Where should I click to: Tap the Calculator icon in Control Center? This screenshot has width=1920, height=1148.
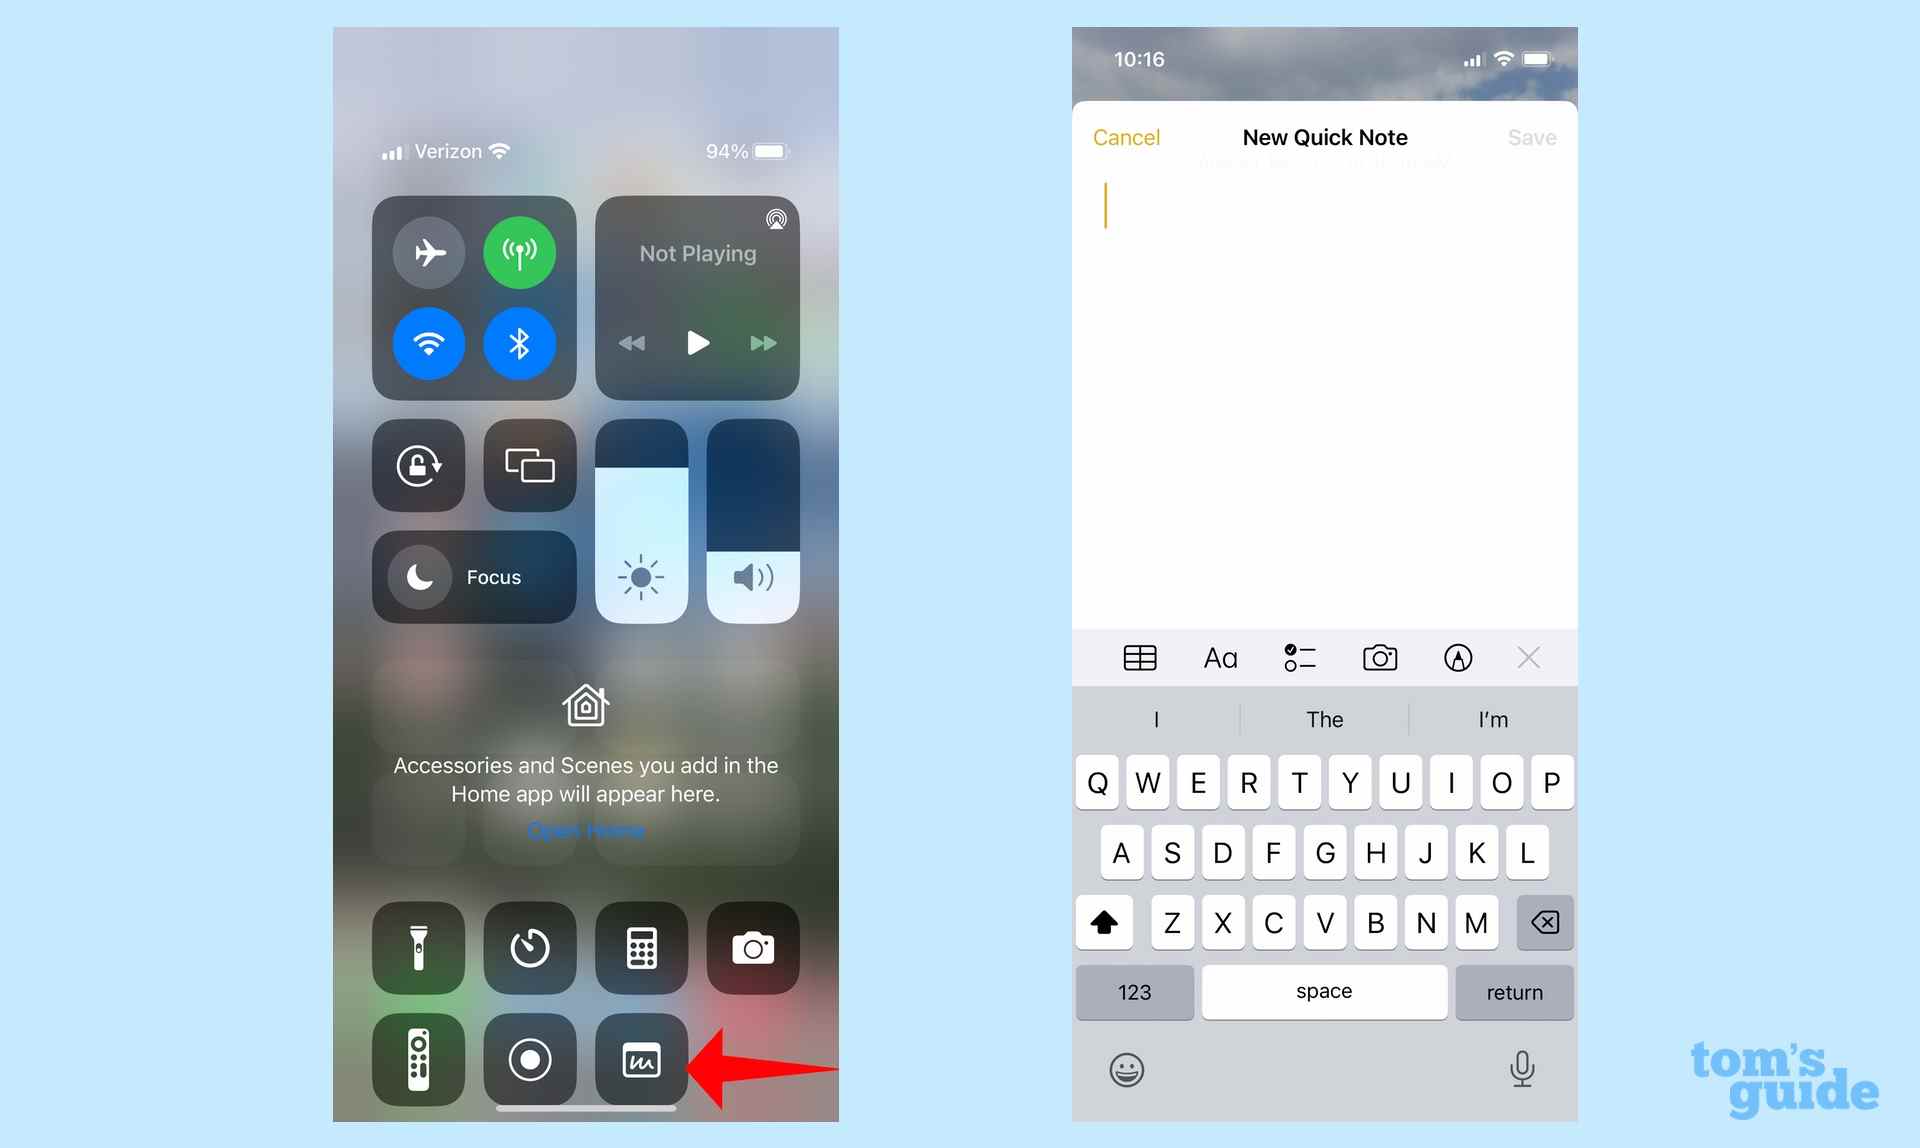pos(640,947)
